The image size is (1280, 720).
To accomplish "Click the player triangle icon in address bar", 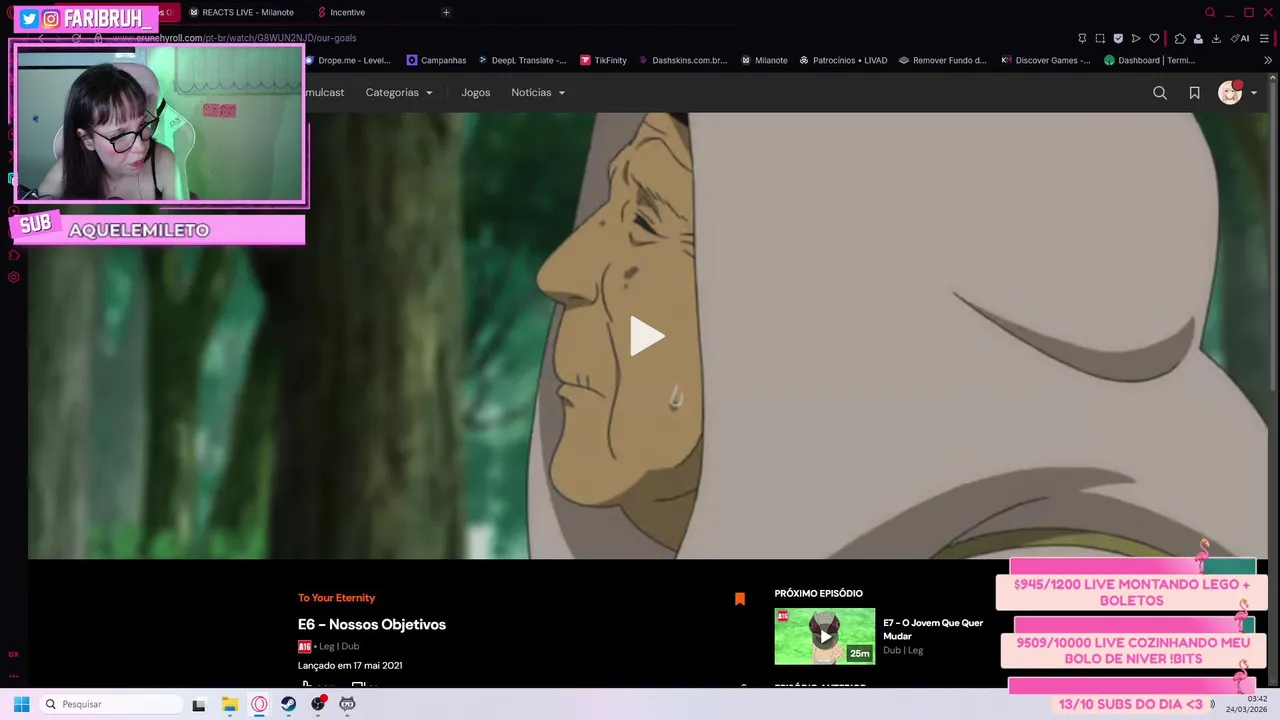I will tap(1136, 38).
